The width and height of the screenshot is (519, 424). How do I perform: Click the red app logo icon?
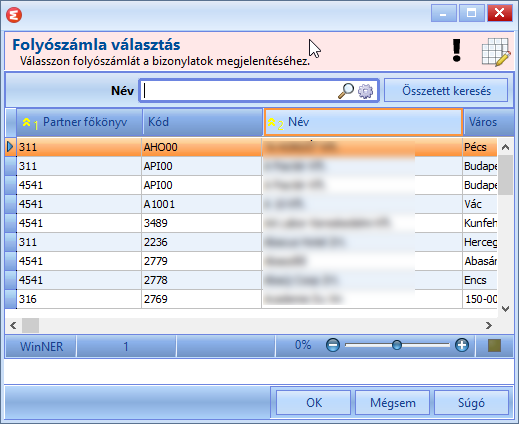14,15
